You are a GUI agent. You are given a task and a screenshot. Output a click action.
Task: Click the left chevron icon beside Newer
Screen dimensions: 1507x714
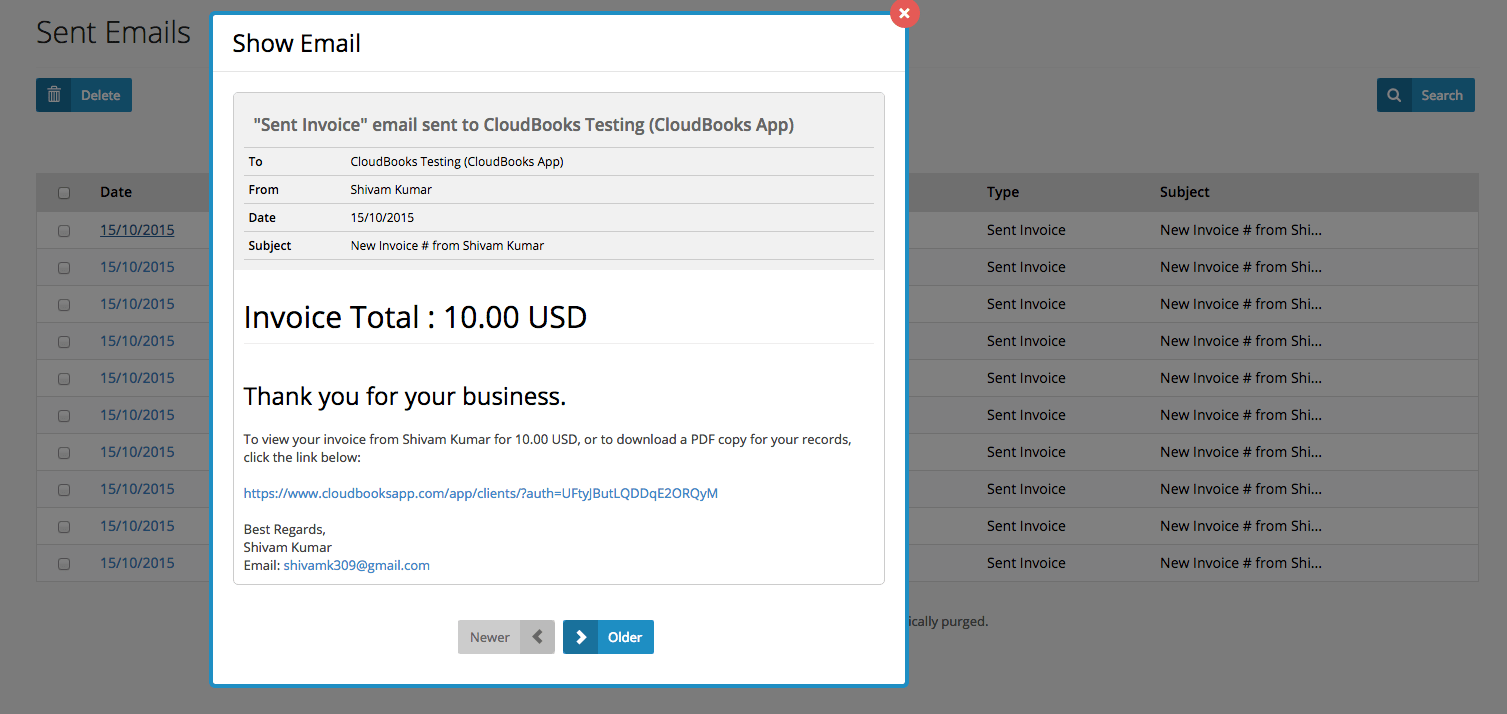pos(537,637)
